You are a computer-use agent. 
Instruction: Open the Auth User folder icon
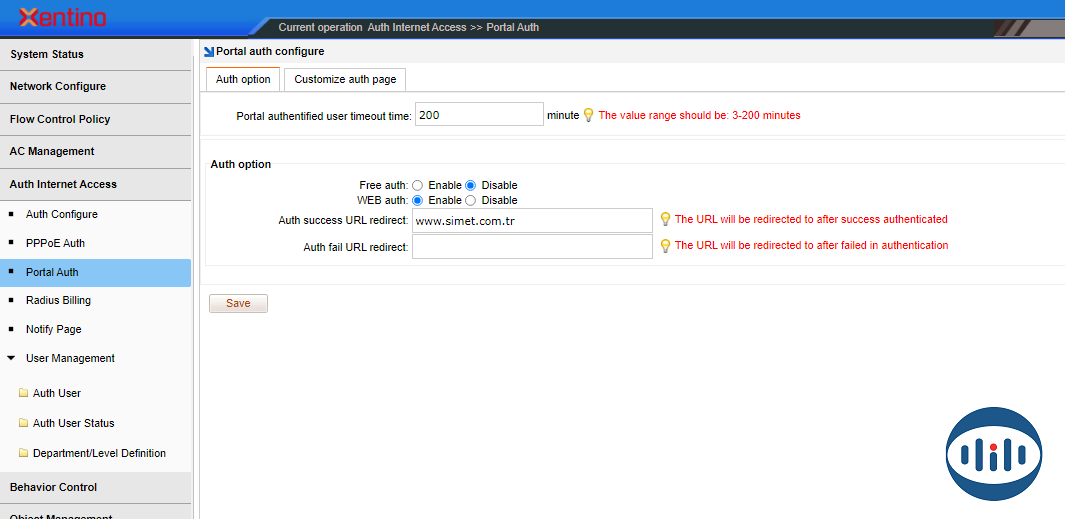(23, 393)
